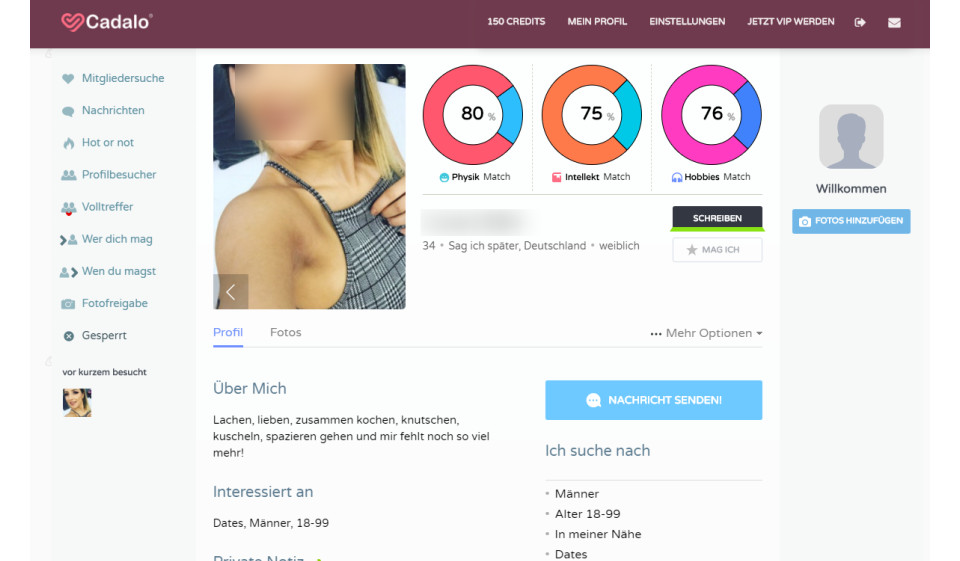Open MEIN PROFIL in top menu
This screenshot has height=561, width=960.
tap(597, 21)
